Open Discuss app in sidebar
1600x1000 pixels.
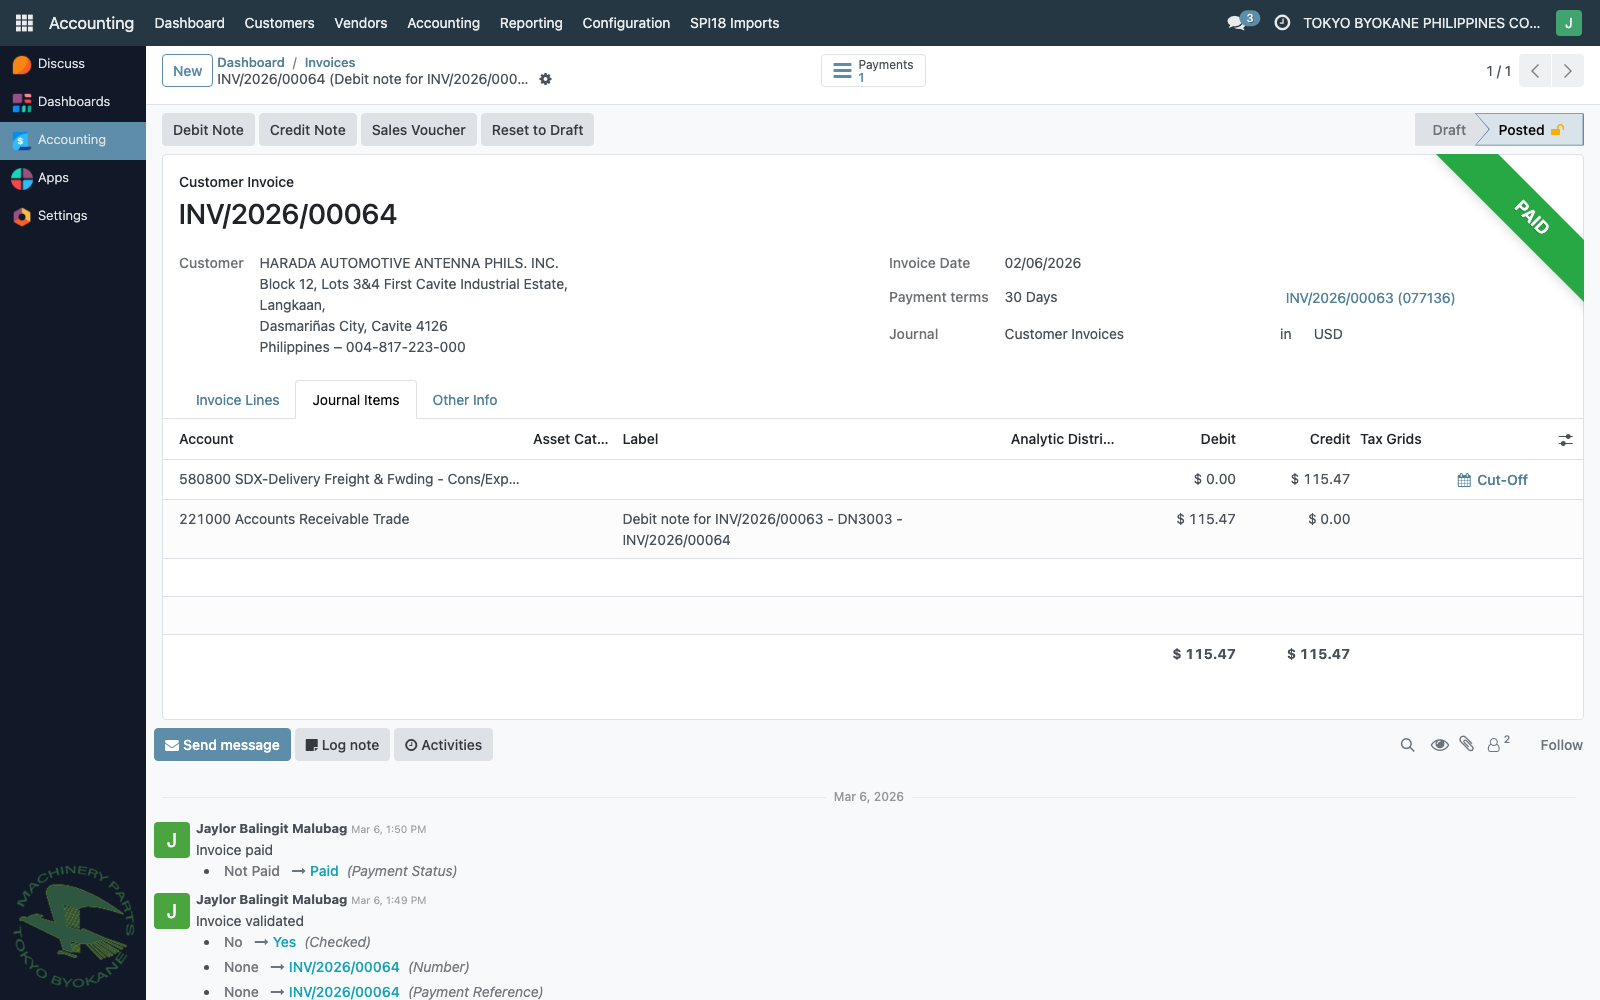pos(73,64)
